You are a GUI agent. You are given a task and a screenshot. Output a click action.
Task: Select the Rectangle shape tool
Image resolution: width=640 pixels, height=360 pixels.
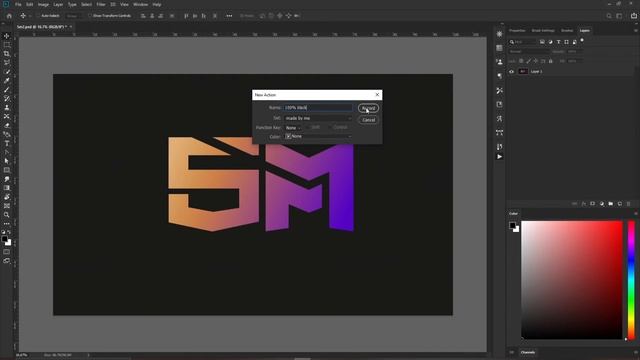pyautogui.click(x=7, y=170)
